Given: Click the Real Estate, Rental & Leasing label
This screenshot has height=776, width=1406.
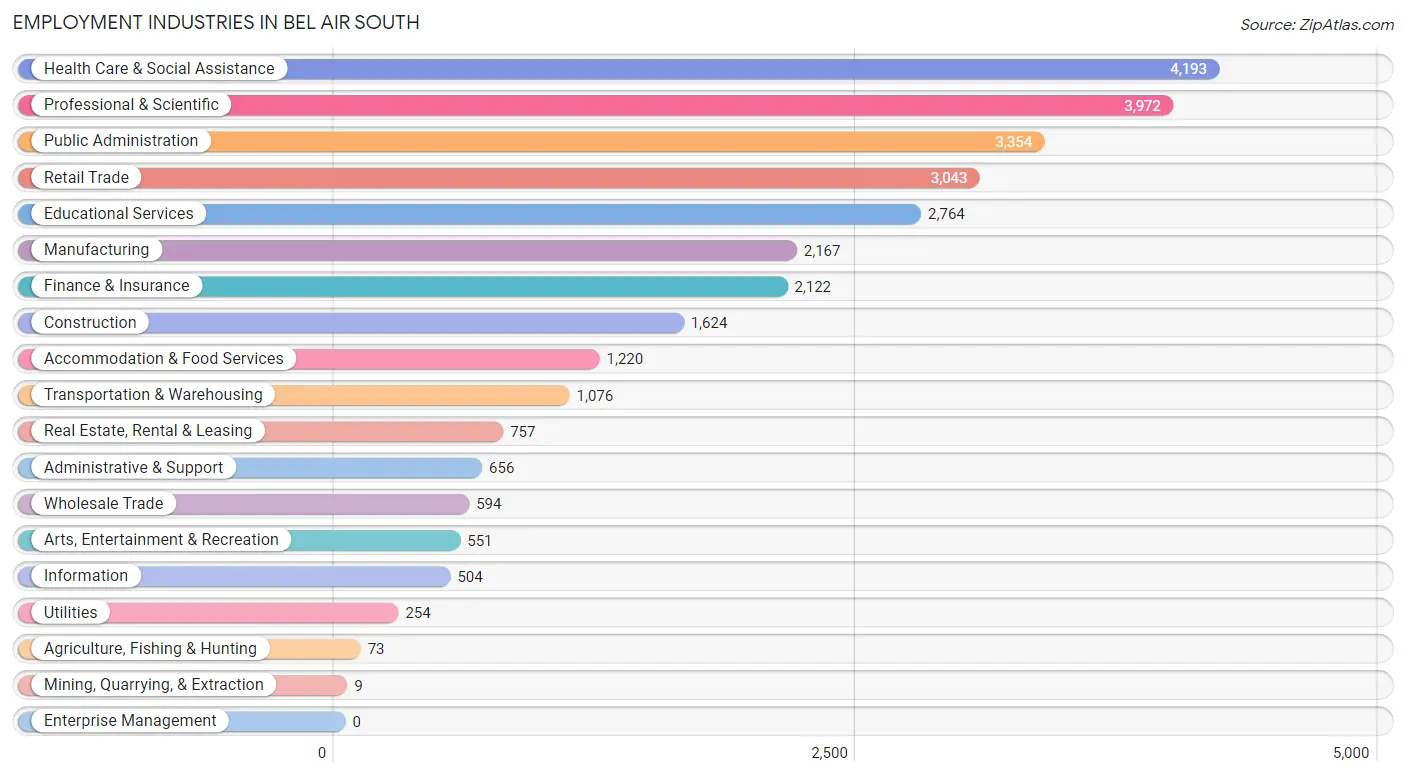Looking at the screenshot, I should [148, 431].
